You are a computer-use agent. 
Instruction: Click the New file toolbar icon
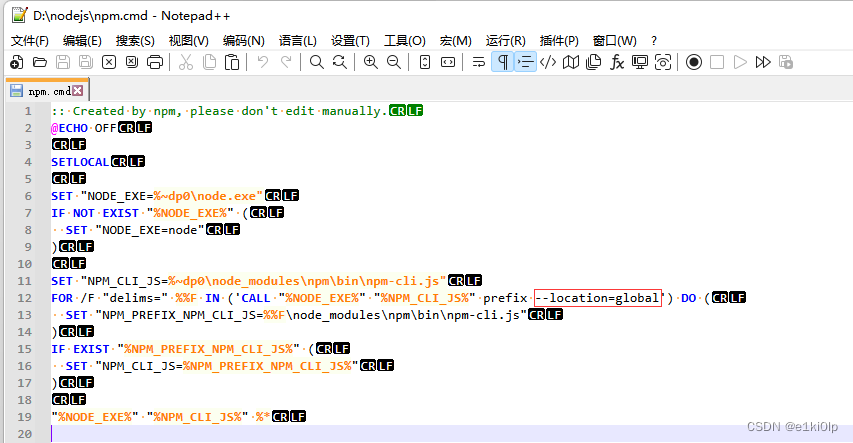point(17,63)
